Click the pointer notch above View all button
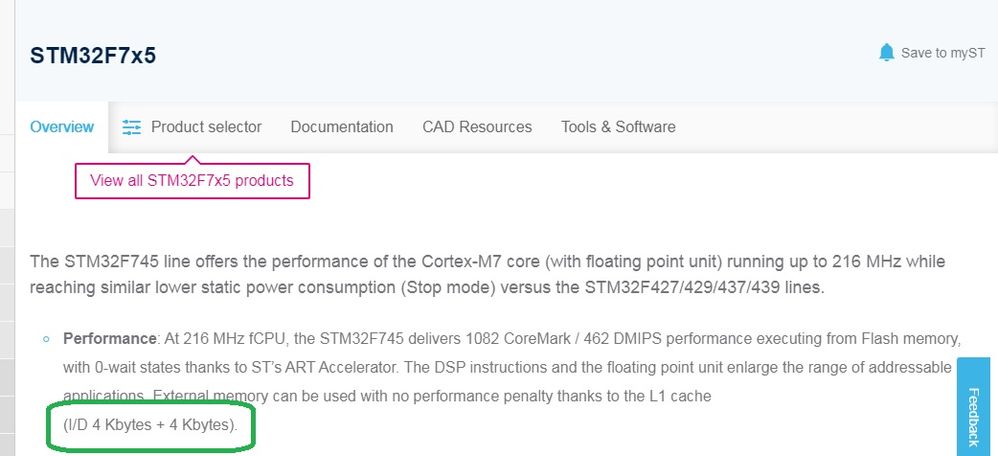Viewport: 998px width, 456px height. click(x=192, y=159)
